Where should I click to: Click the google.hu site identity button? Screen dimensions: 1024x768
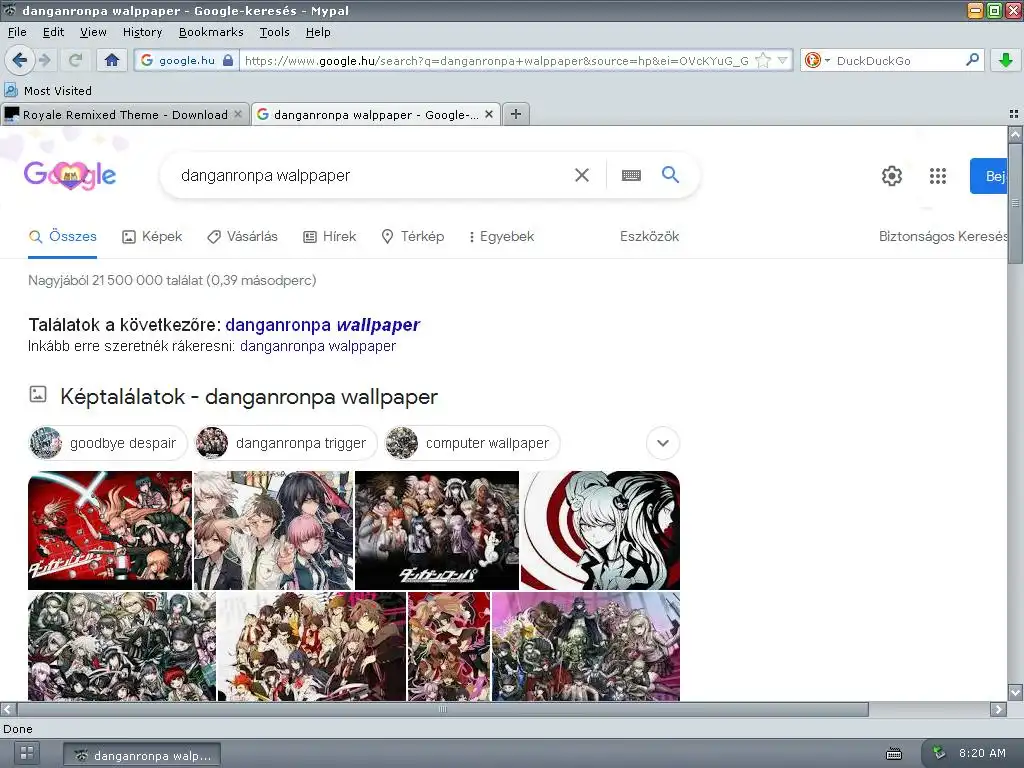(187, 61)
